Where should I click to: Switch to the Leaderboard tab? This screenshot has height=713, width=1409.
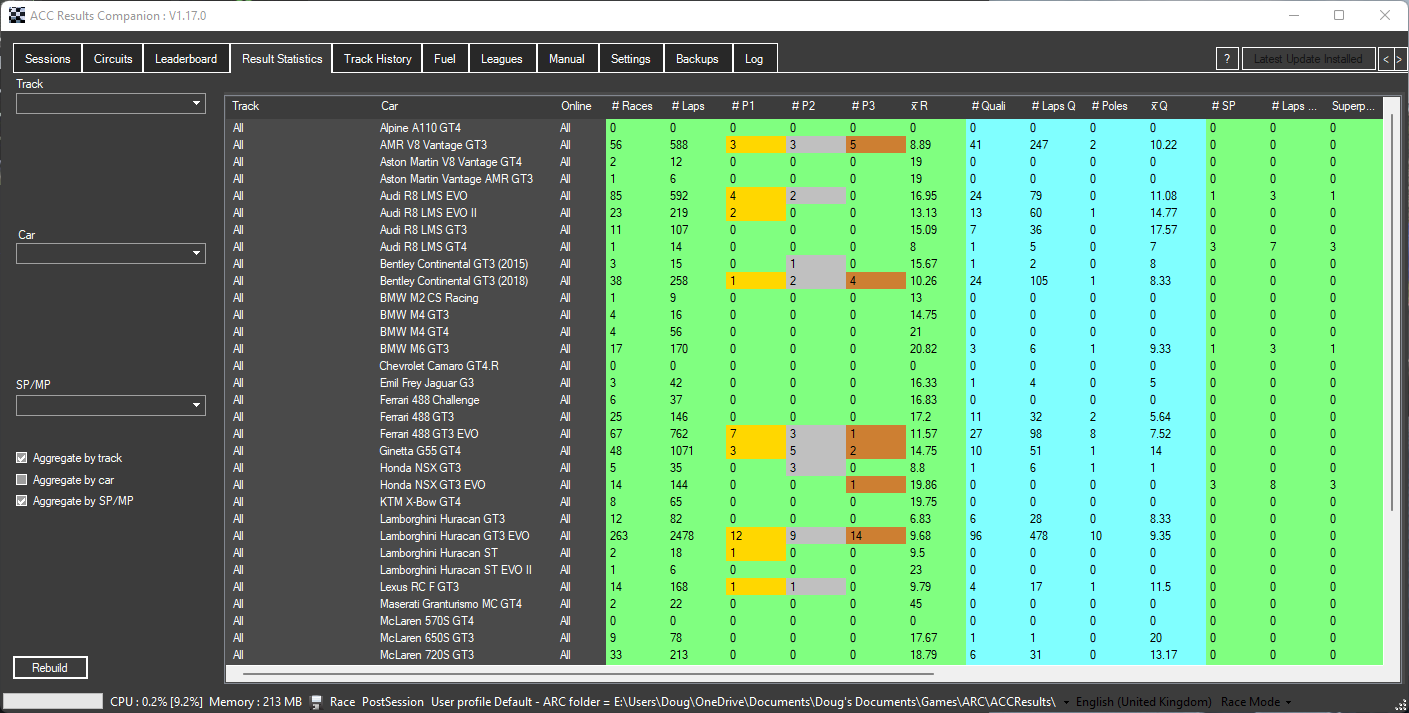(x=186, y=59)
